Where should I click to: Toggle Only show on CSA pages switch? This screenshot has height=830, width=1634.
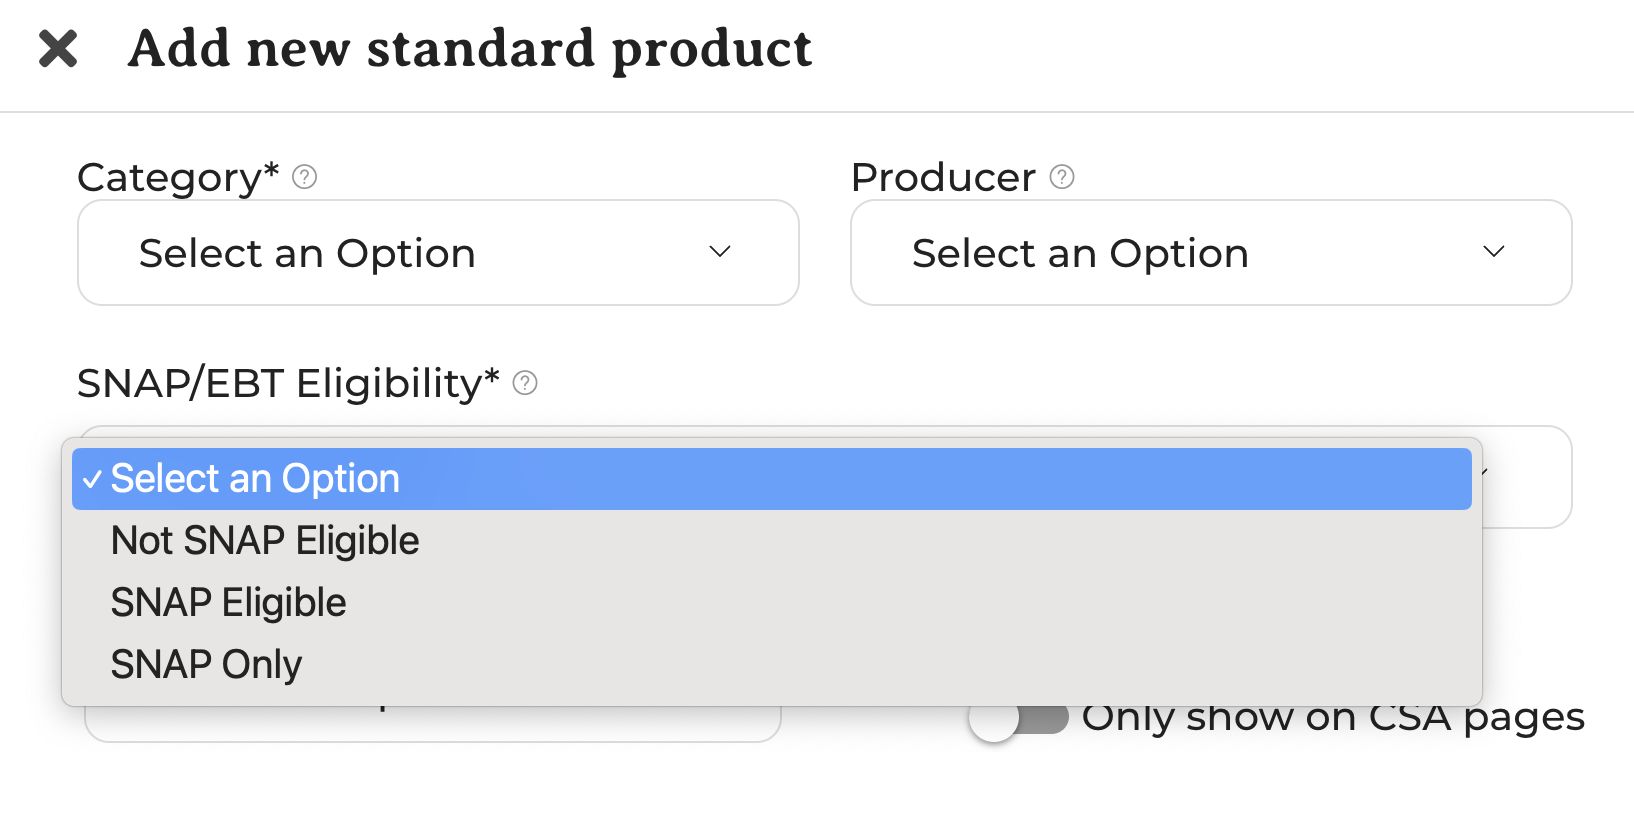point(1018,718)
